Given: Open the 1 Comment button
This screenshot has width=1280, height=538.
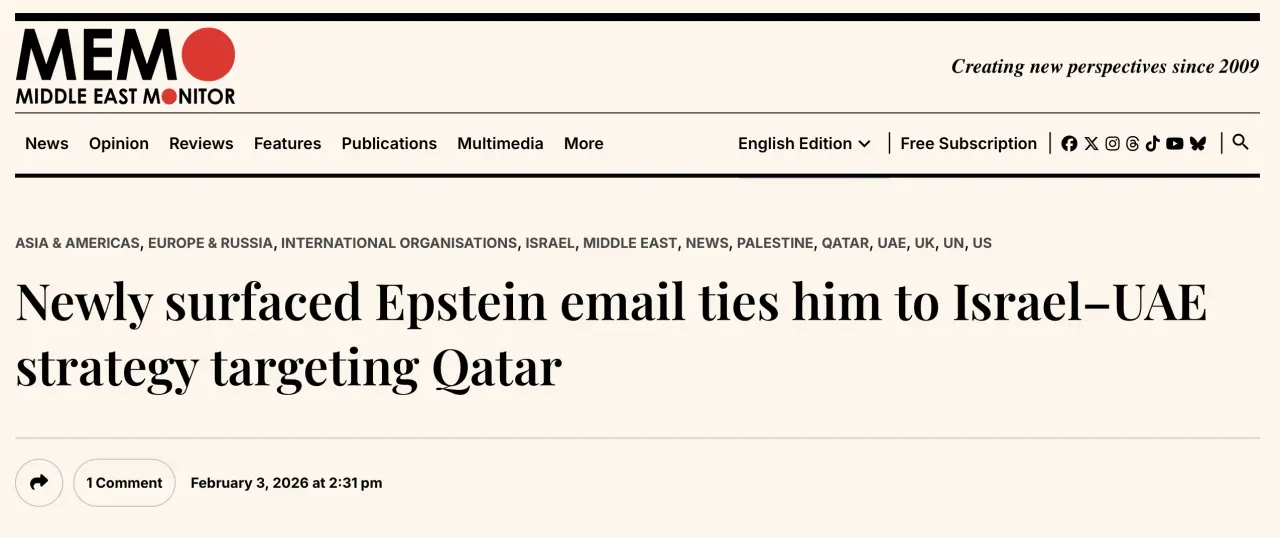Looking at the screenshot, I should (124, 483).
